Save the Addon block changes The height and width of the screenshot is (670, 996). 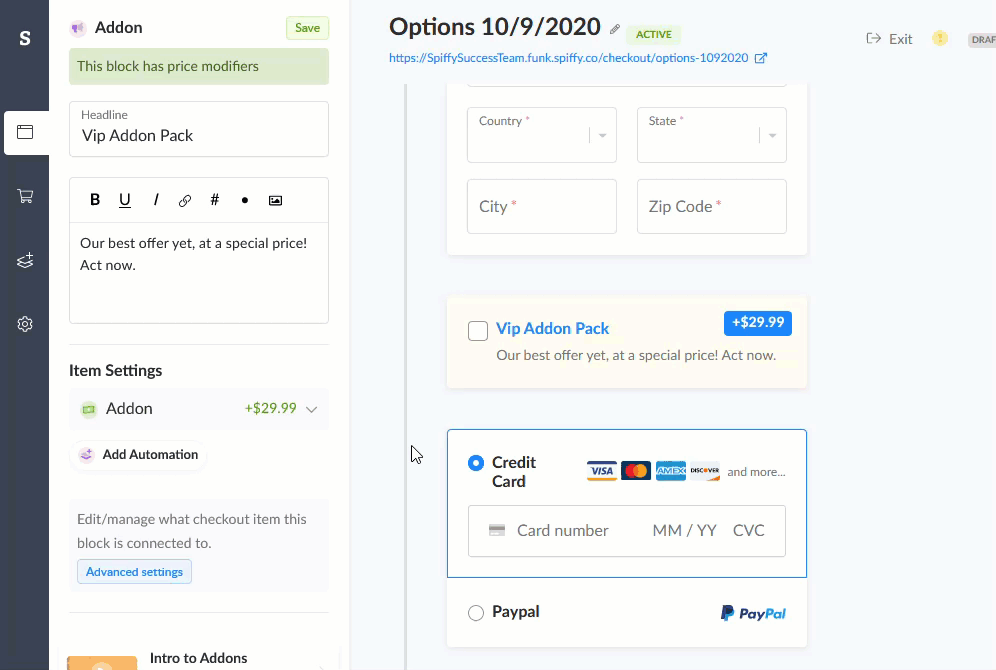pos(307,28)
